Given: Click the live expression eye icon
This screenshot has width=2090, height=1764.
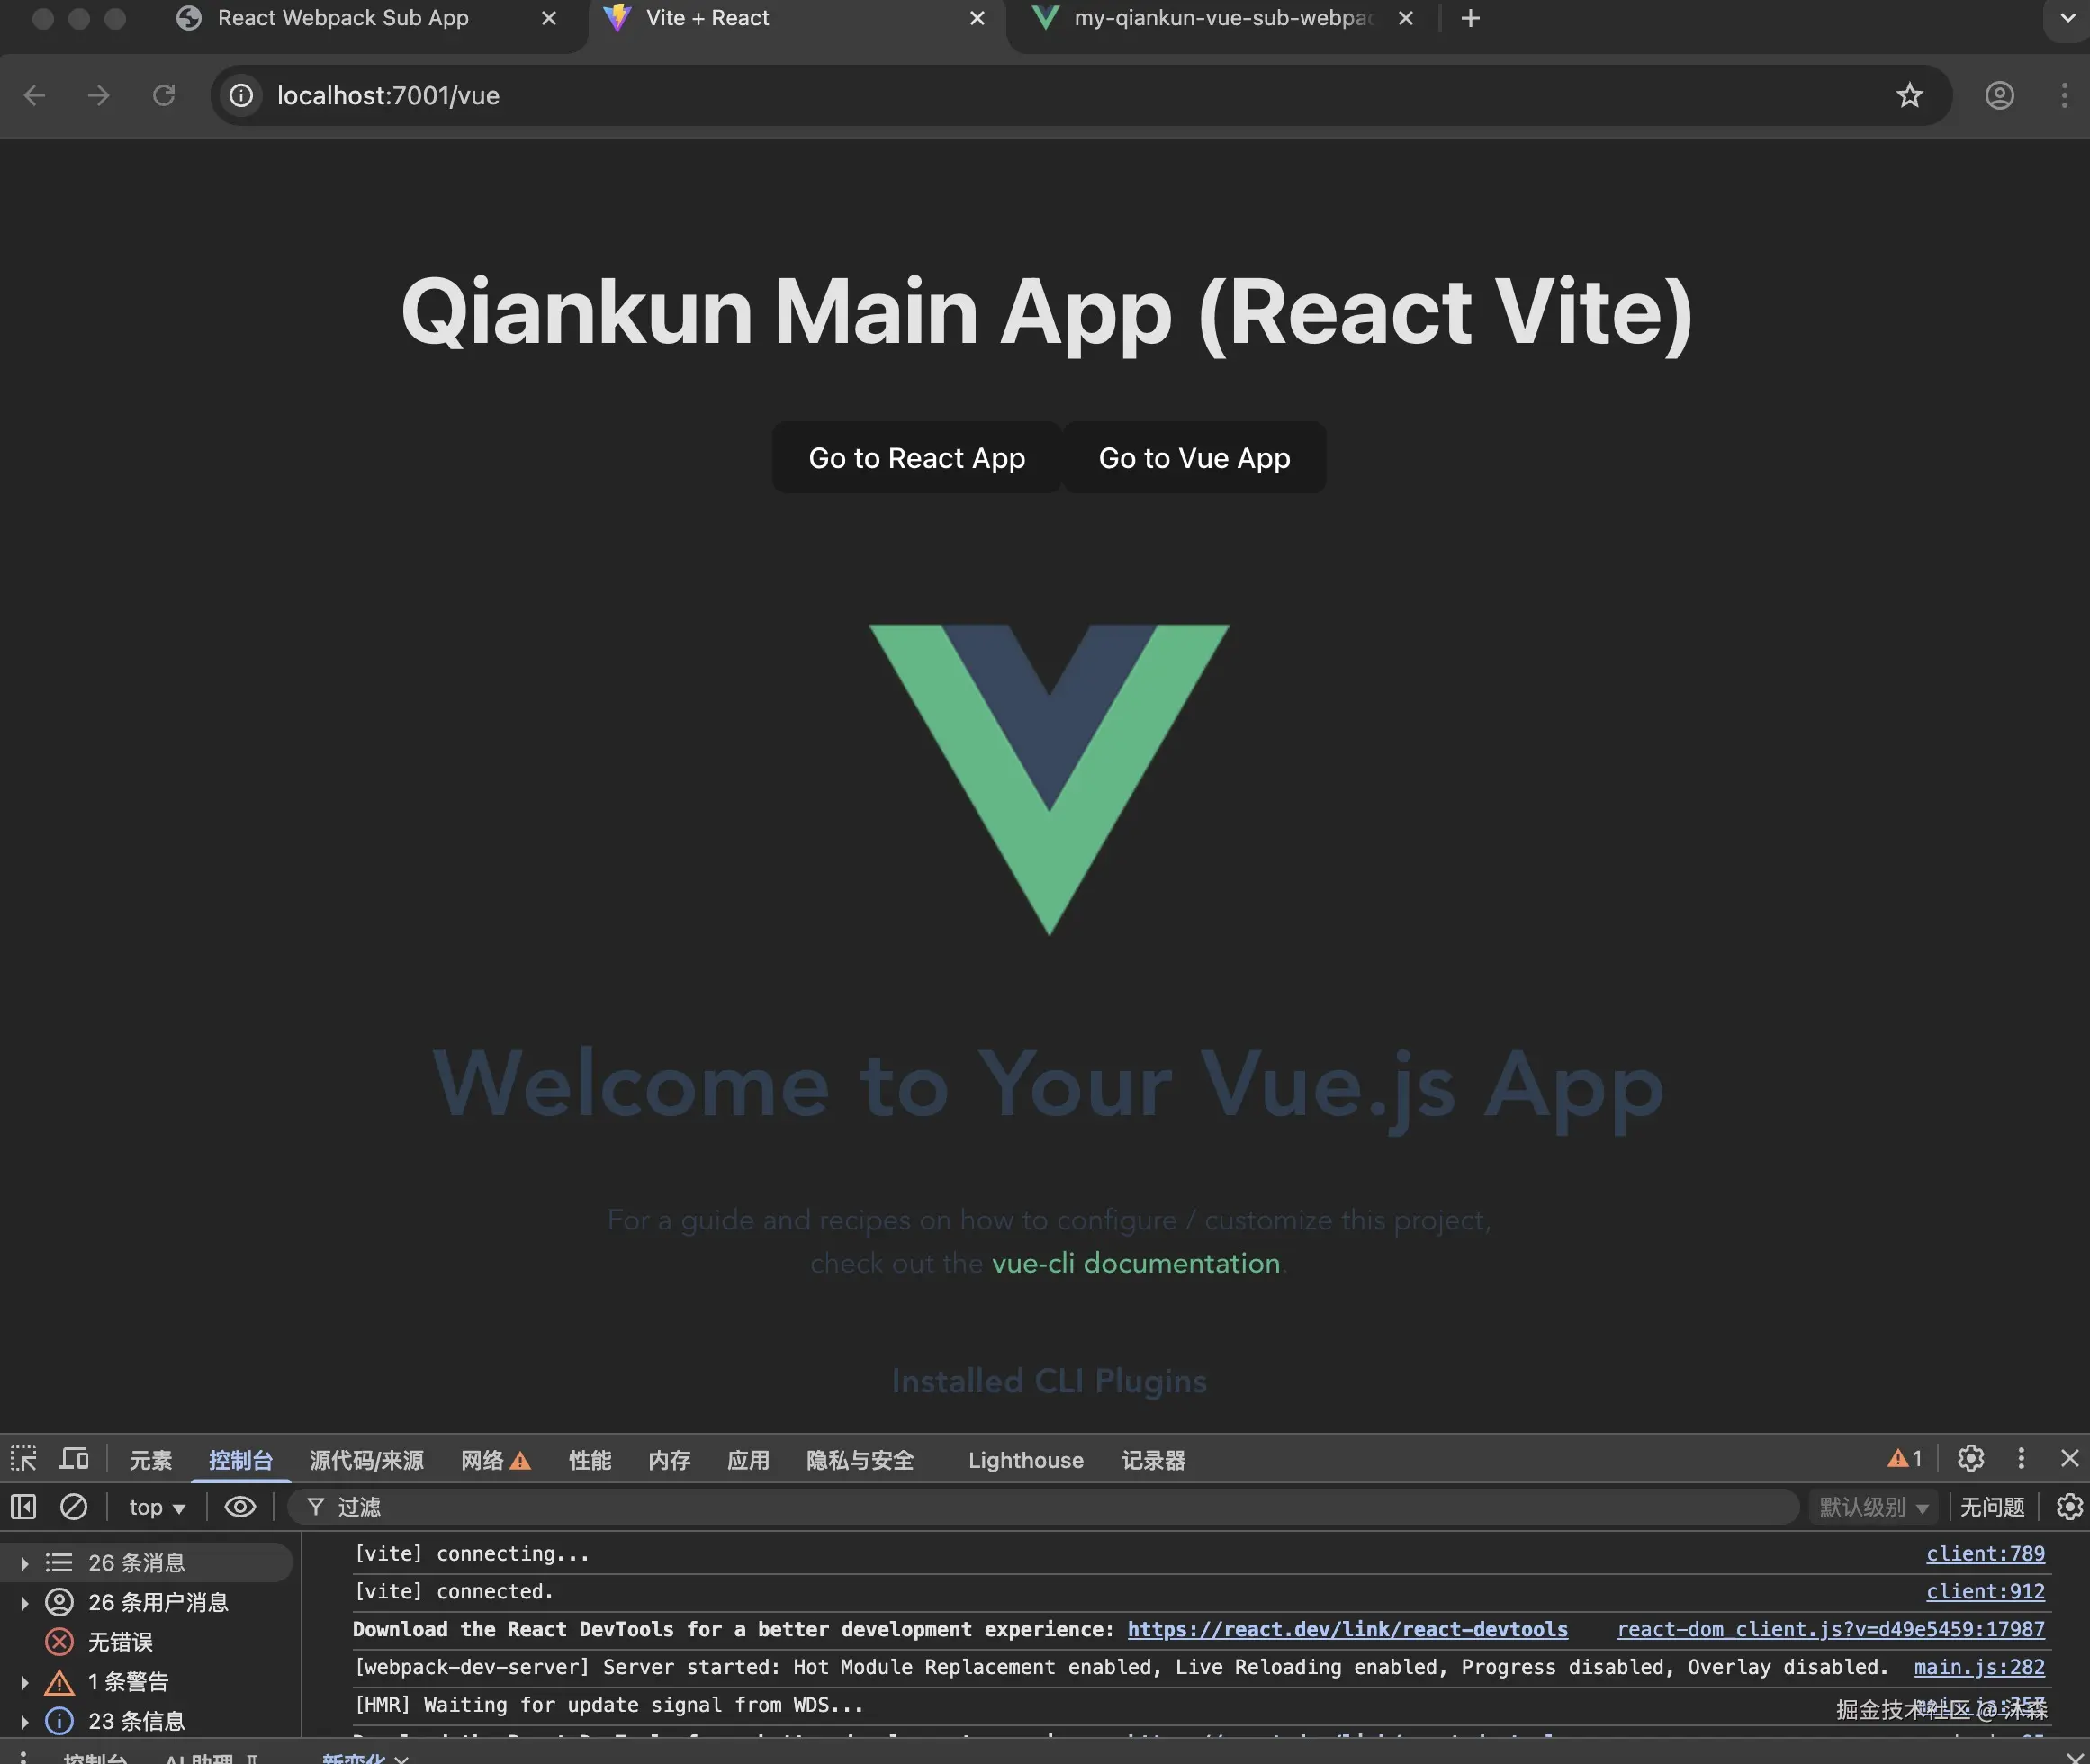Looking at the screenshot, I should click(240, 1507).
